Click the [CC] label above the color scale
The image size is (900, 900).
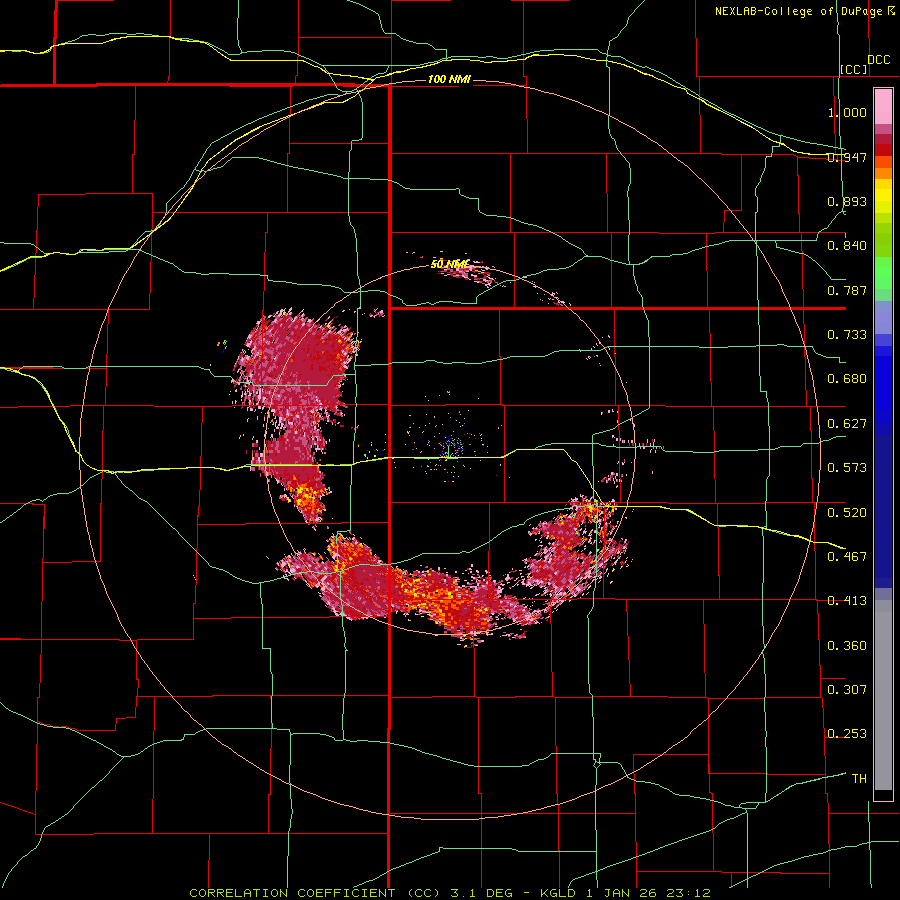point(854,69)
